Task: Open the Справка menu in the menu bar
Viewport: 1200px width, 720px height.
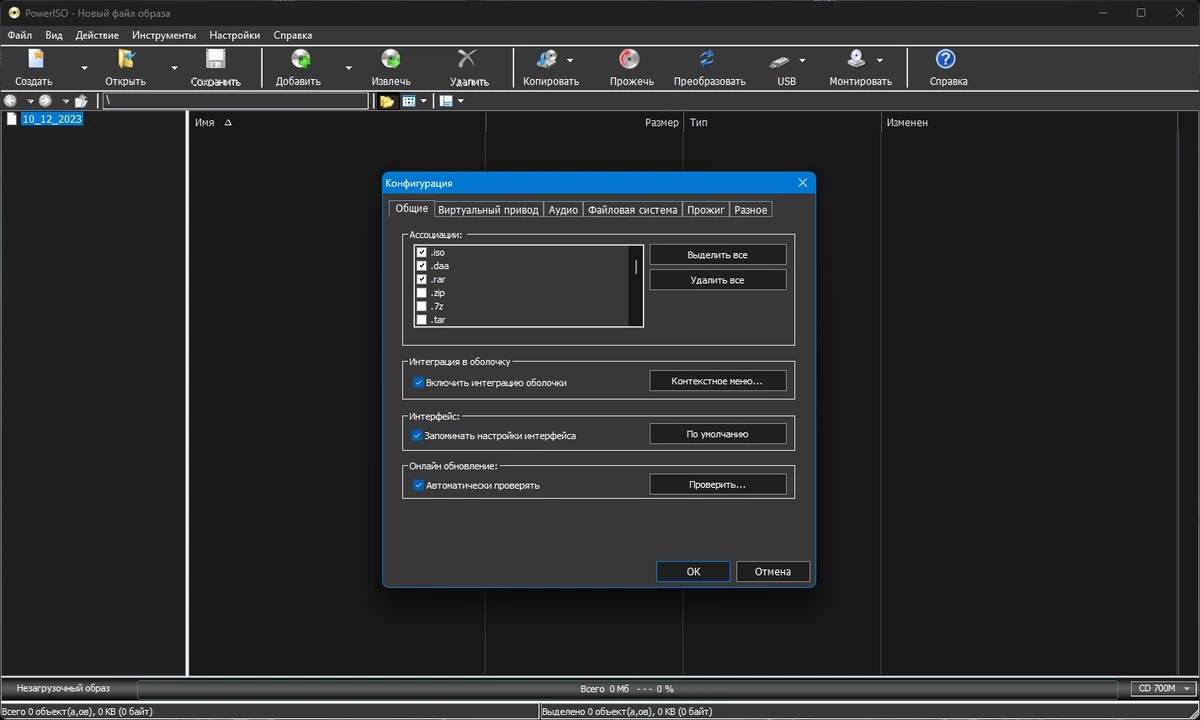Action: tap(292, 35)
